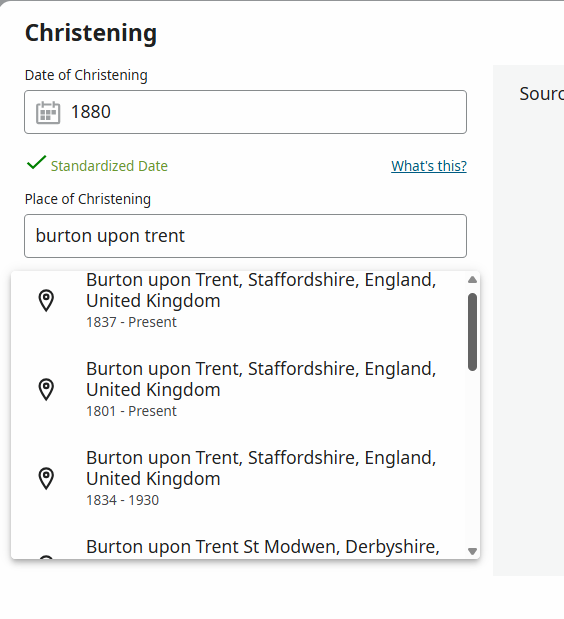The height and width of the screenshot is (619, 564).
Task: Click the scrollbar track below the thumb
Action: tap(472, 458)
